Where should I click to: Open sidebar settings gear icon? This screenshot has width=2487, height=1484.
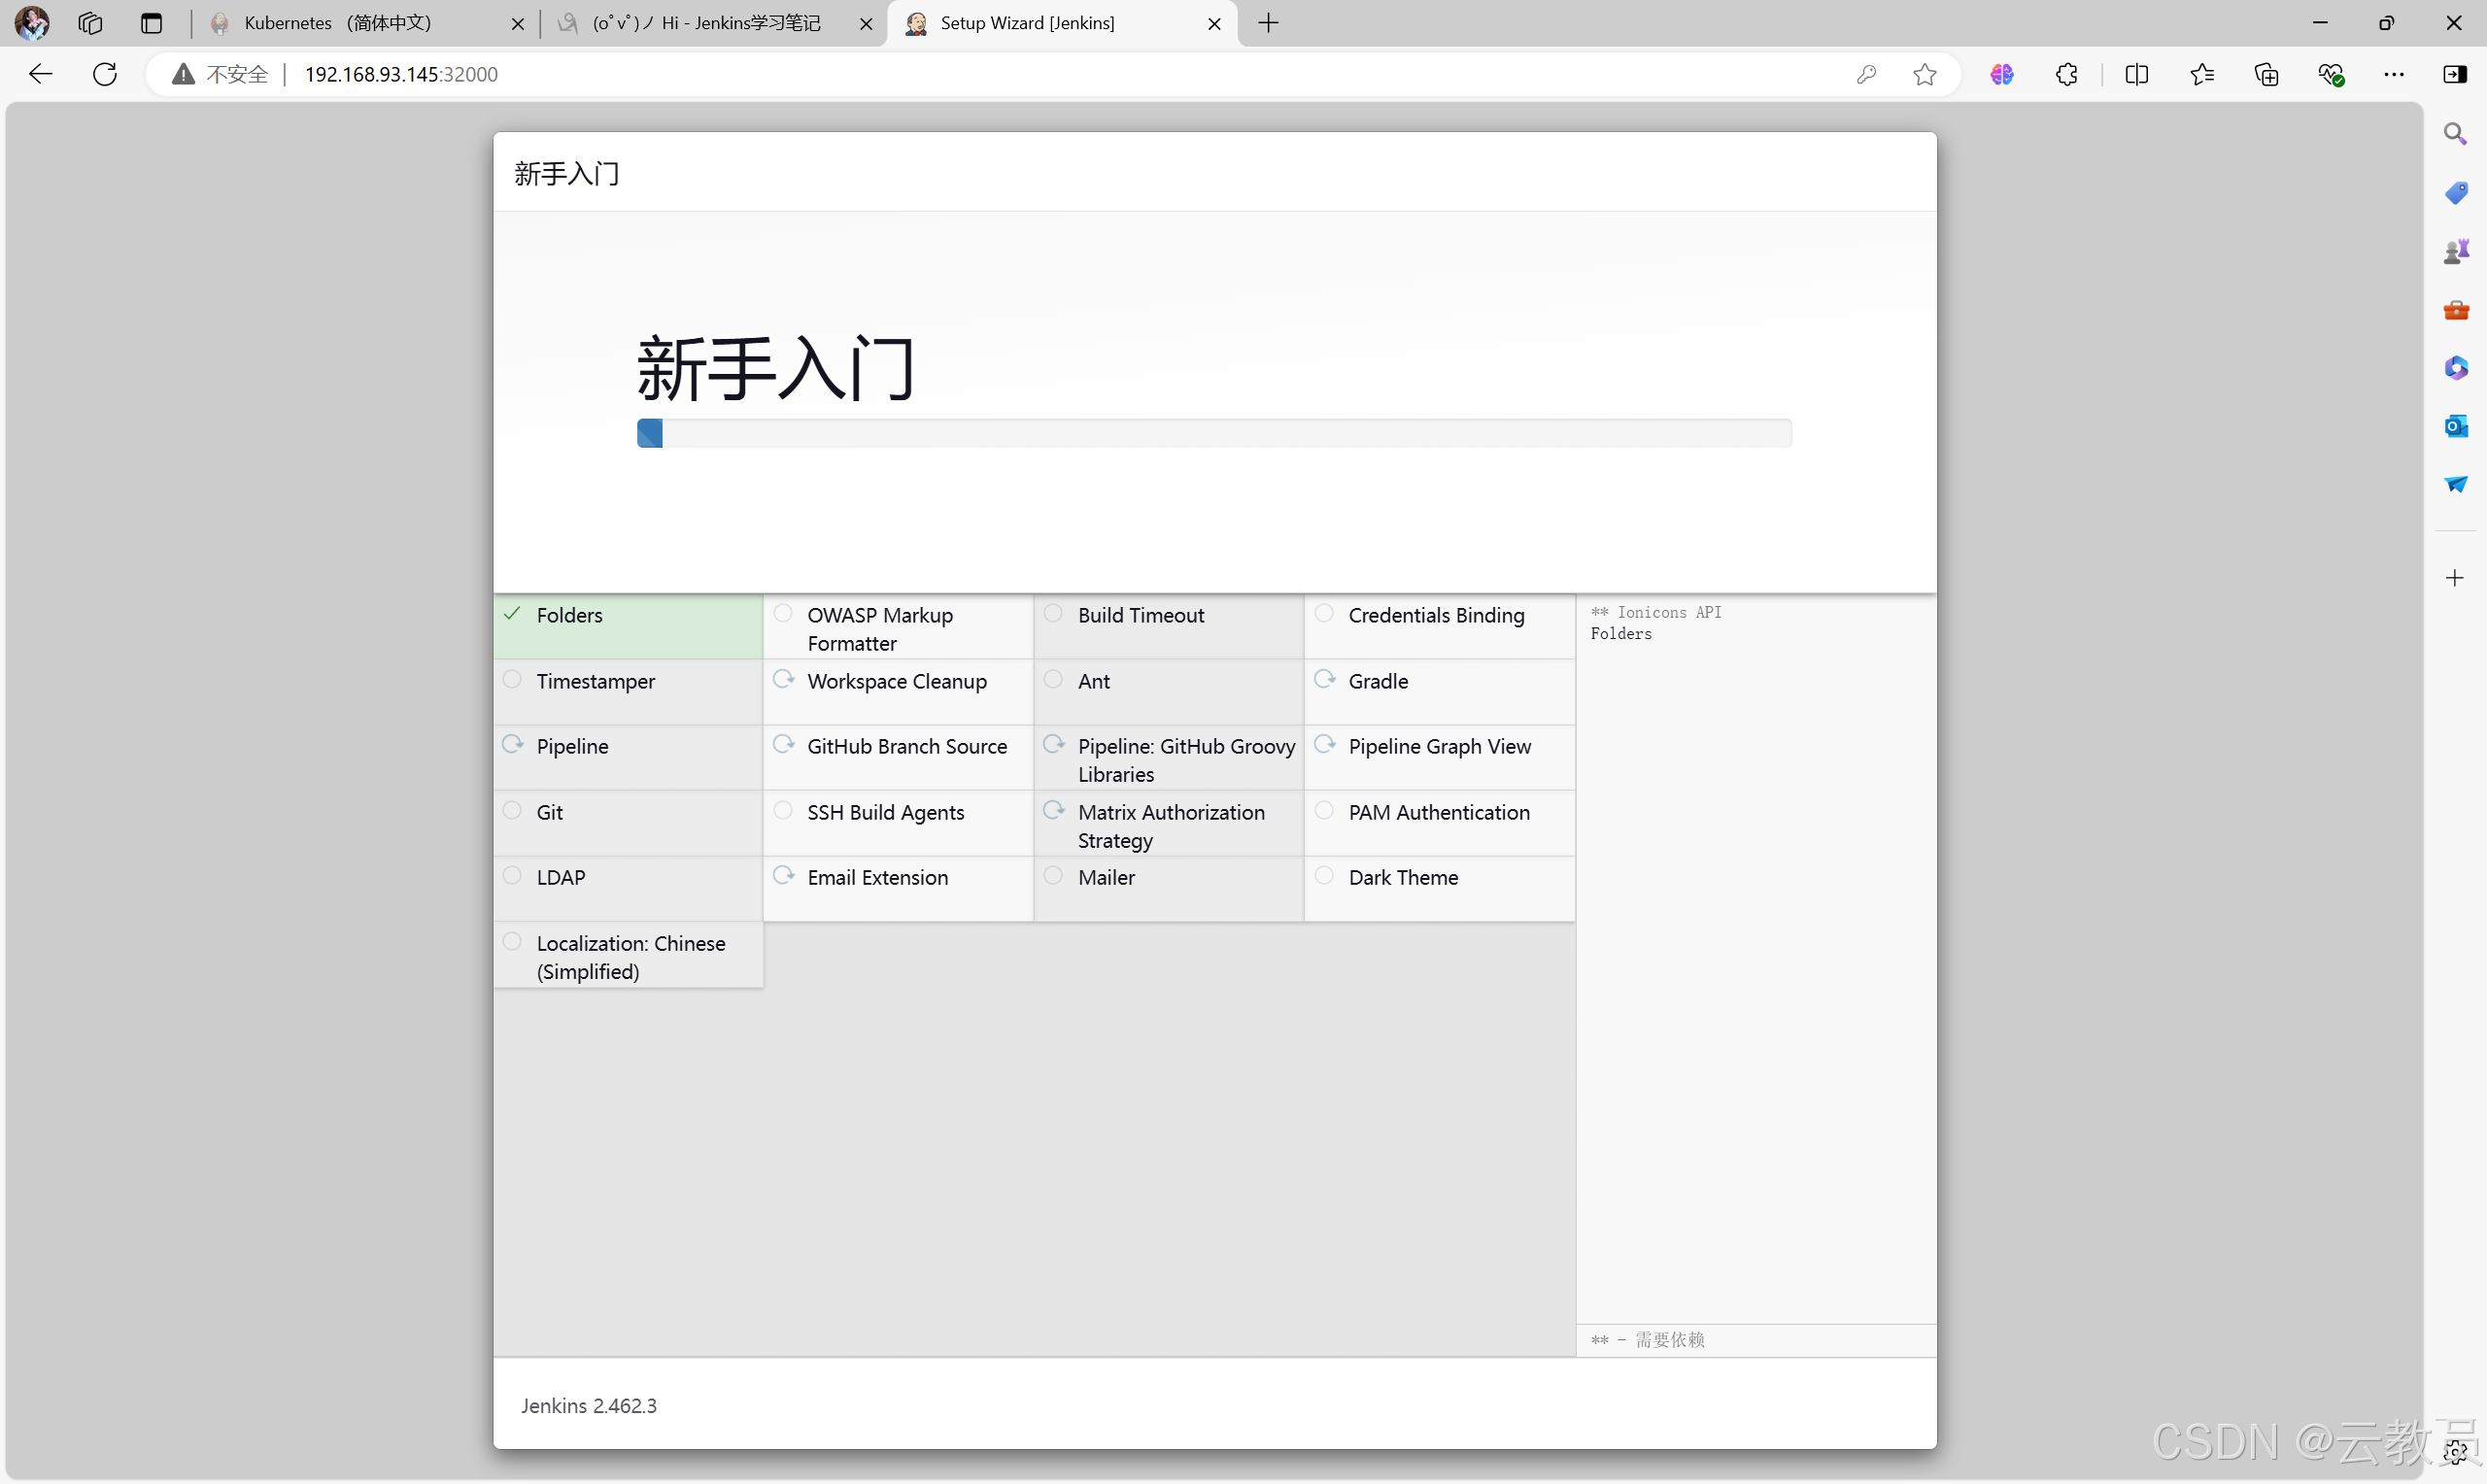pyautogui.click(x=2457, y=1452)
